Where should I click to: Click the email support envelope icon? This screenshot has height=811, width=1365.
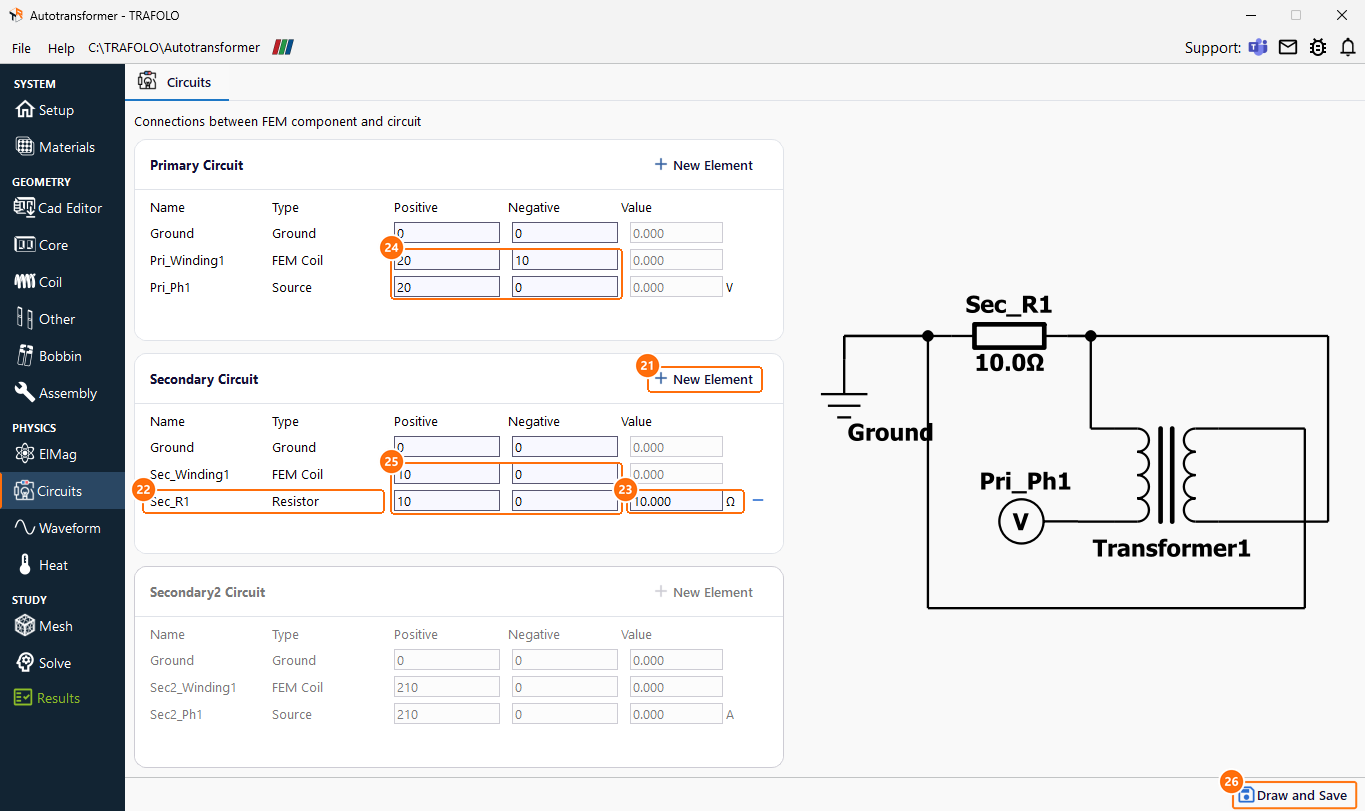[x=1288, y=47]
